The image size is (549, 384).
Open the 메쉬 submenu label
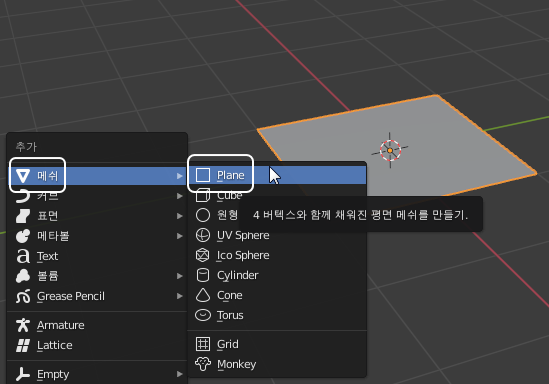(x=47, y=176)
